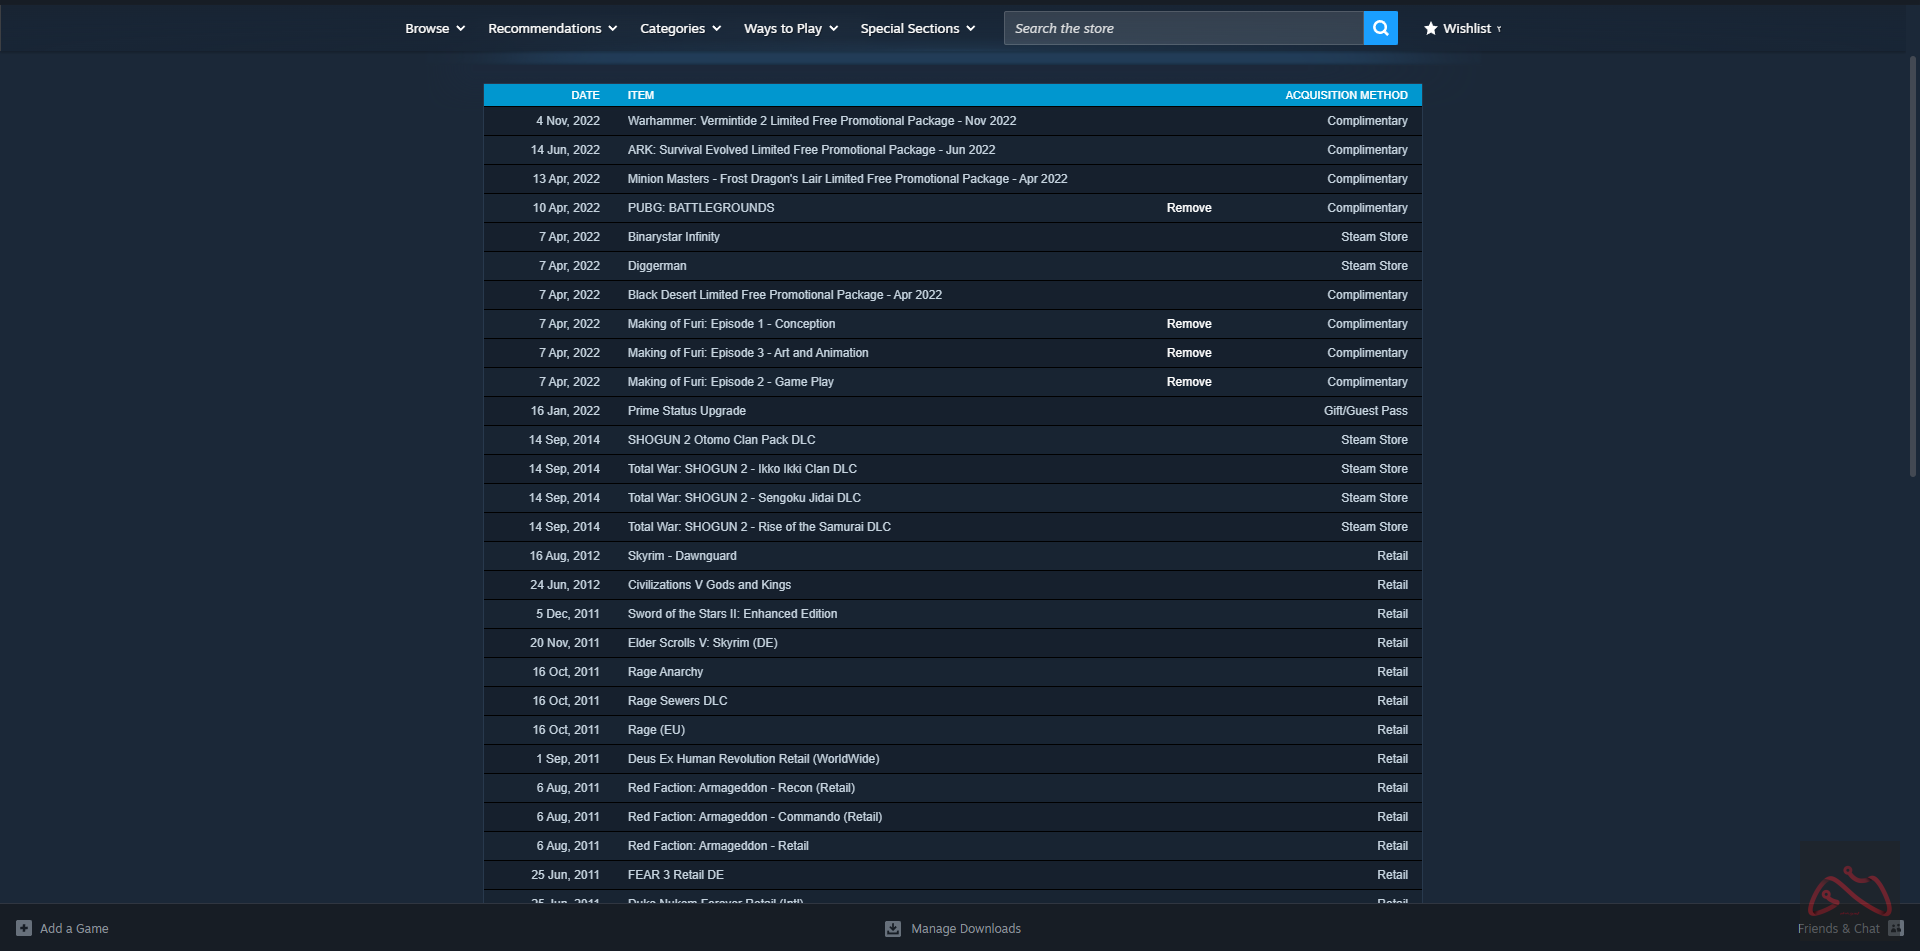The image size is (1920, 951).
Task: Remove Making of Furi Episode 3 license
Action: [1188, 353]
